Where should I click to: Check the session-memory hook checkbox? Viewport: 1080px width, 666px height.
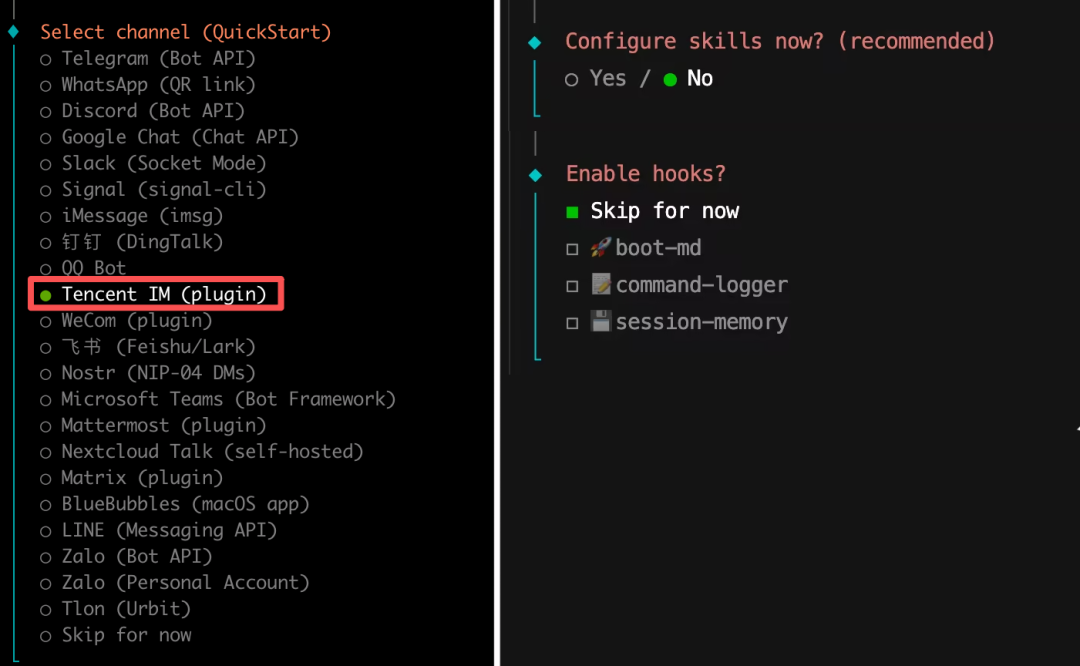[572, 323]
